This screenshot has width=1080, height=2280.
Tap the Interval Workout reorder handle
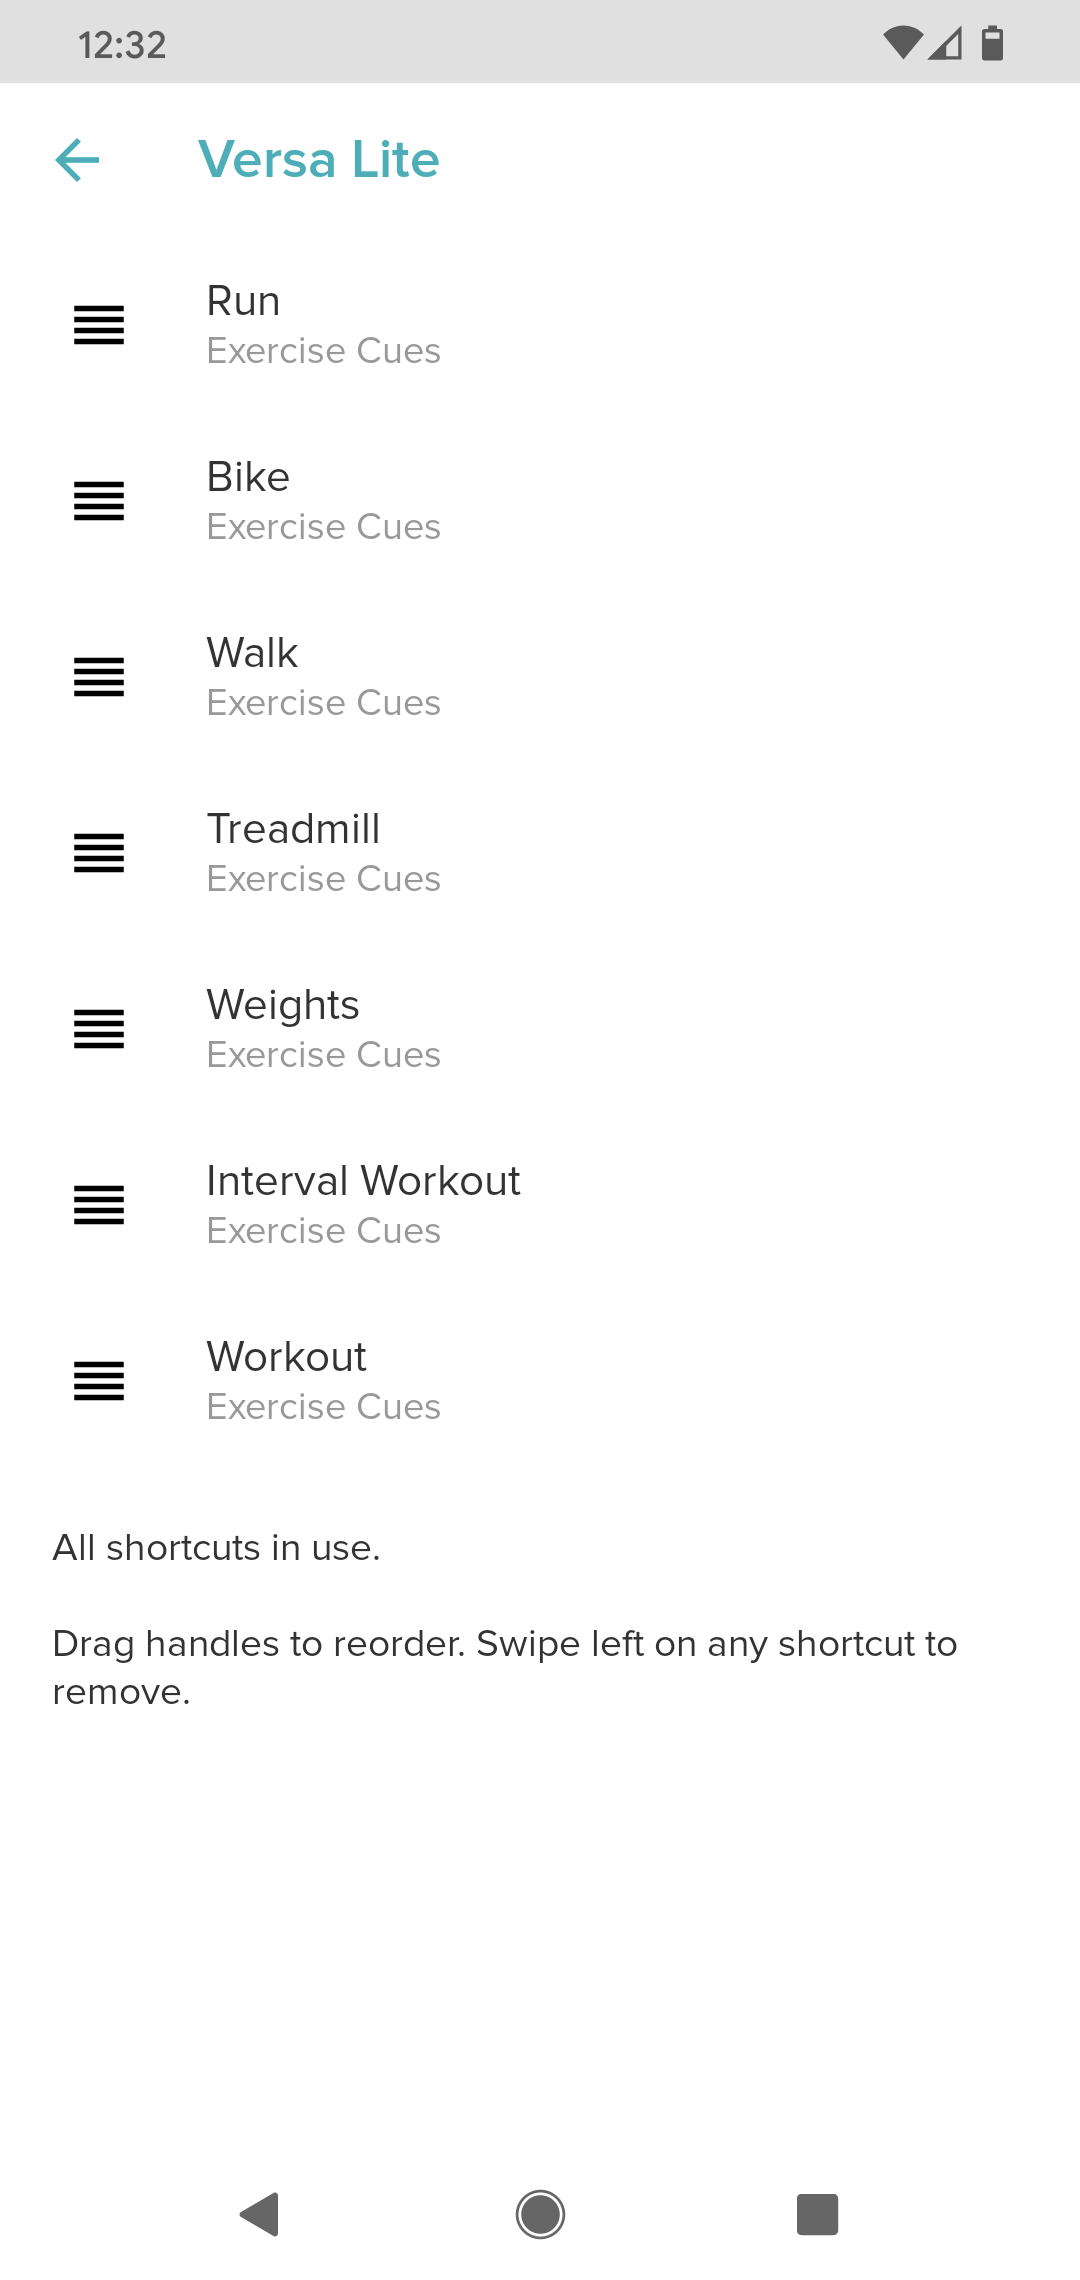click(99, 1205)
